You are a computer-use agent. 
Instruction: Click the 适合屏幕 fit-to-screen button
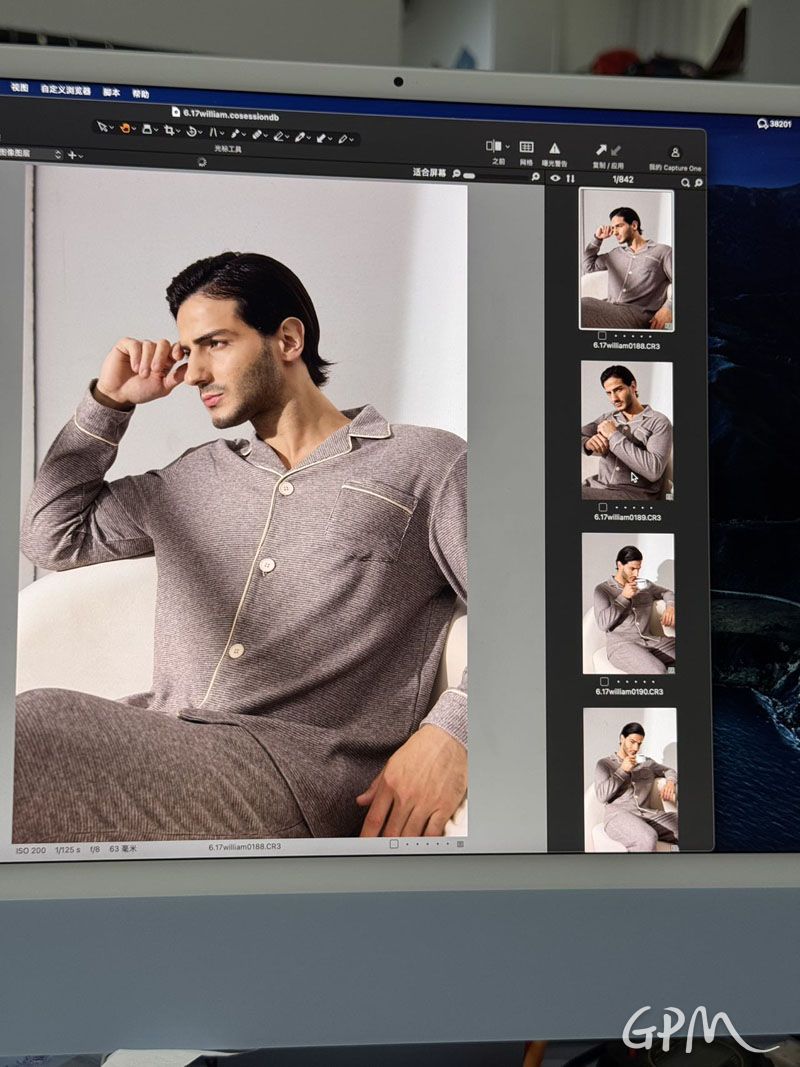pyautogui.click(x=429, y=173)
